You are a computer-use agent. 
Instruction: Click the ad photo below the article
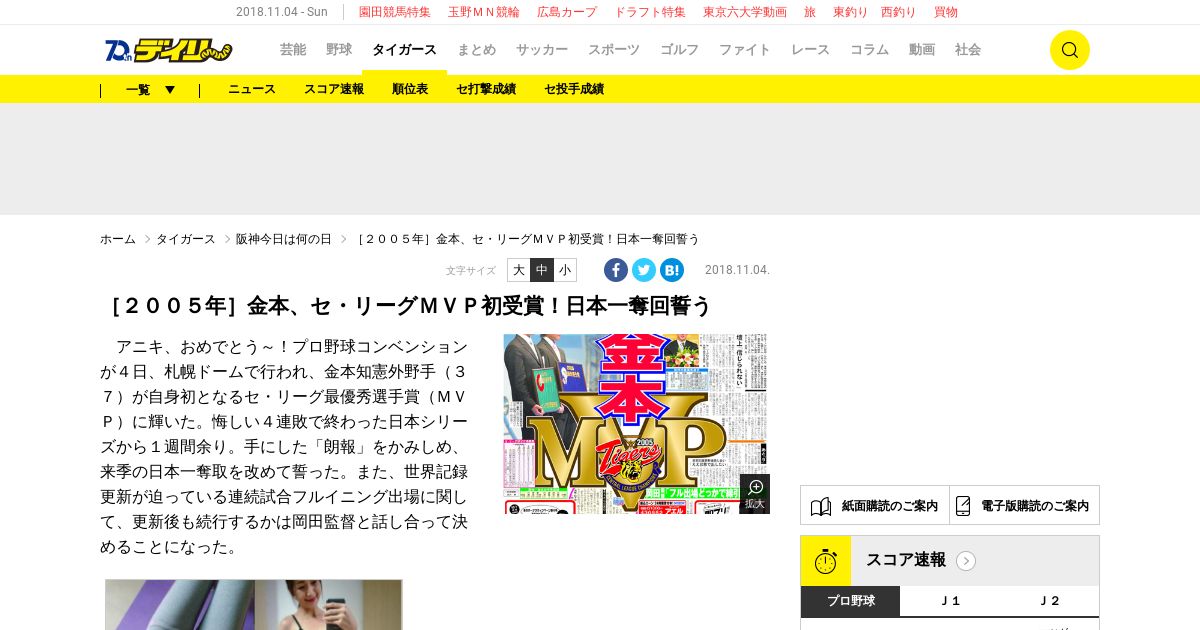pyautogui.click(x=254, y=605)
